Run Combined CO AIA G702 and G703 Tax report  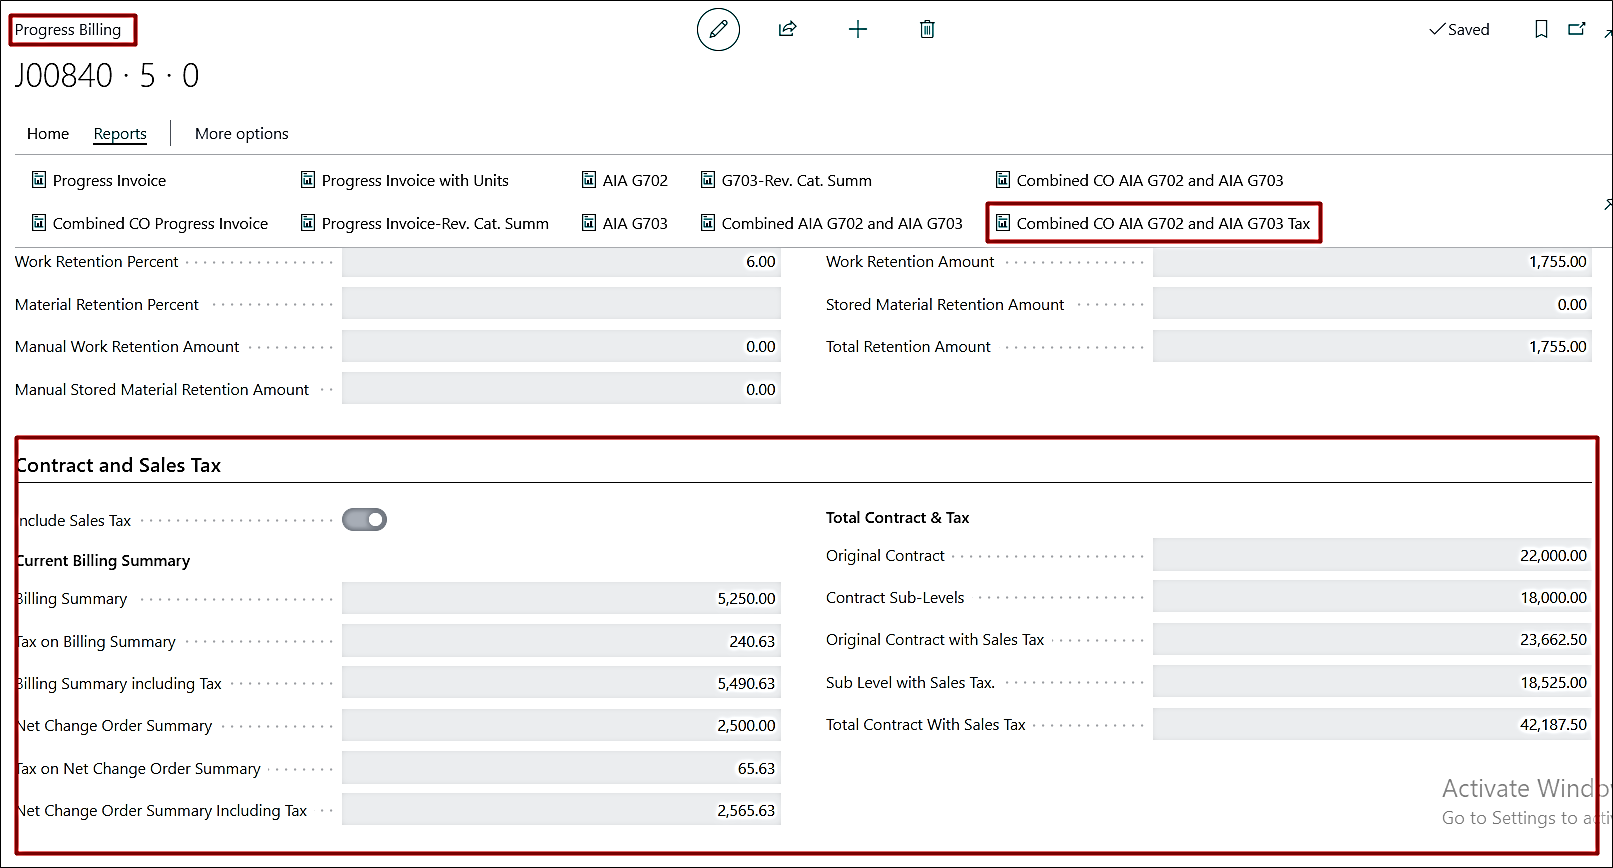coord(1163,223)
